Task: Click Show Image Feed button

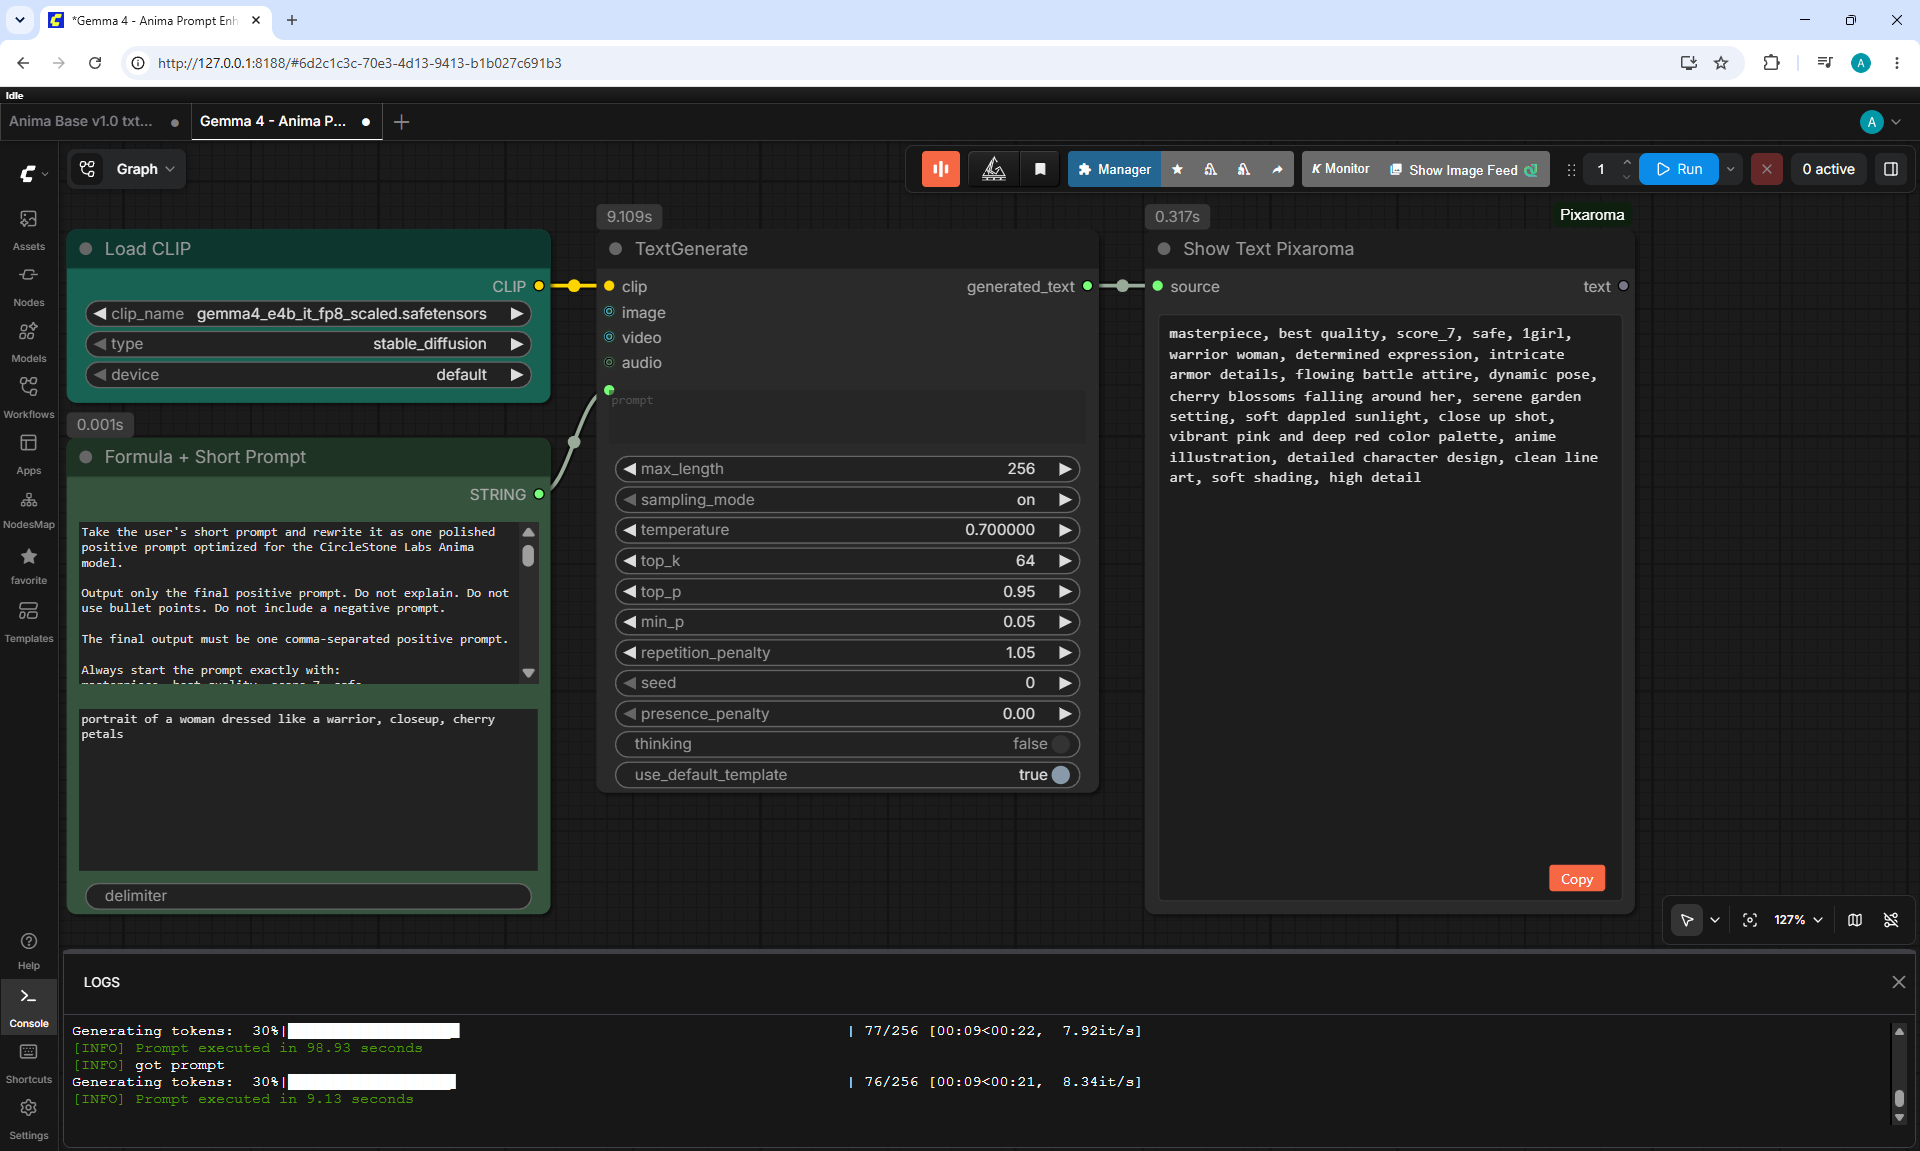Action: pyautogui.click(x=1464, y=169)
